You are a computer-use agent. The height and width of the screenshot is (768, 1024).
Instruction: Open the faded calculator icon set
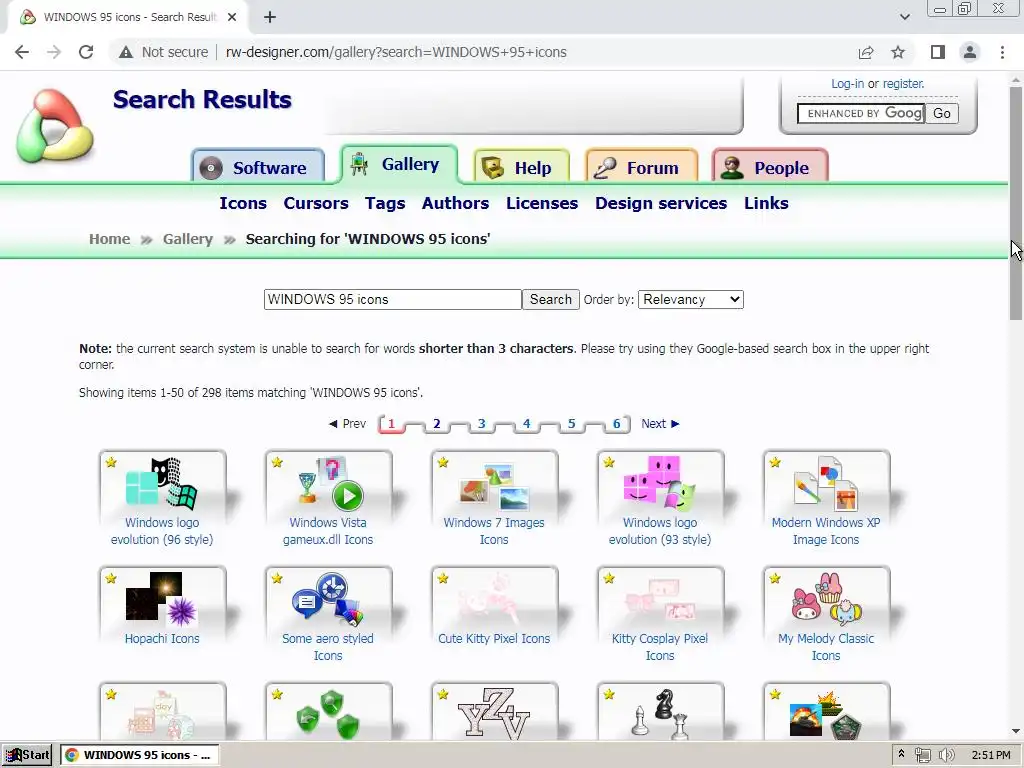[162, 712]
